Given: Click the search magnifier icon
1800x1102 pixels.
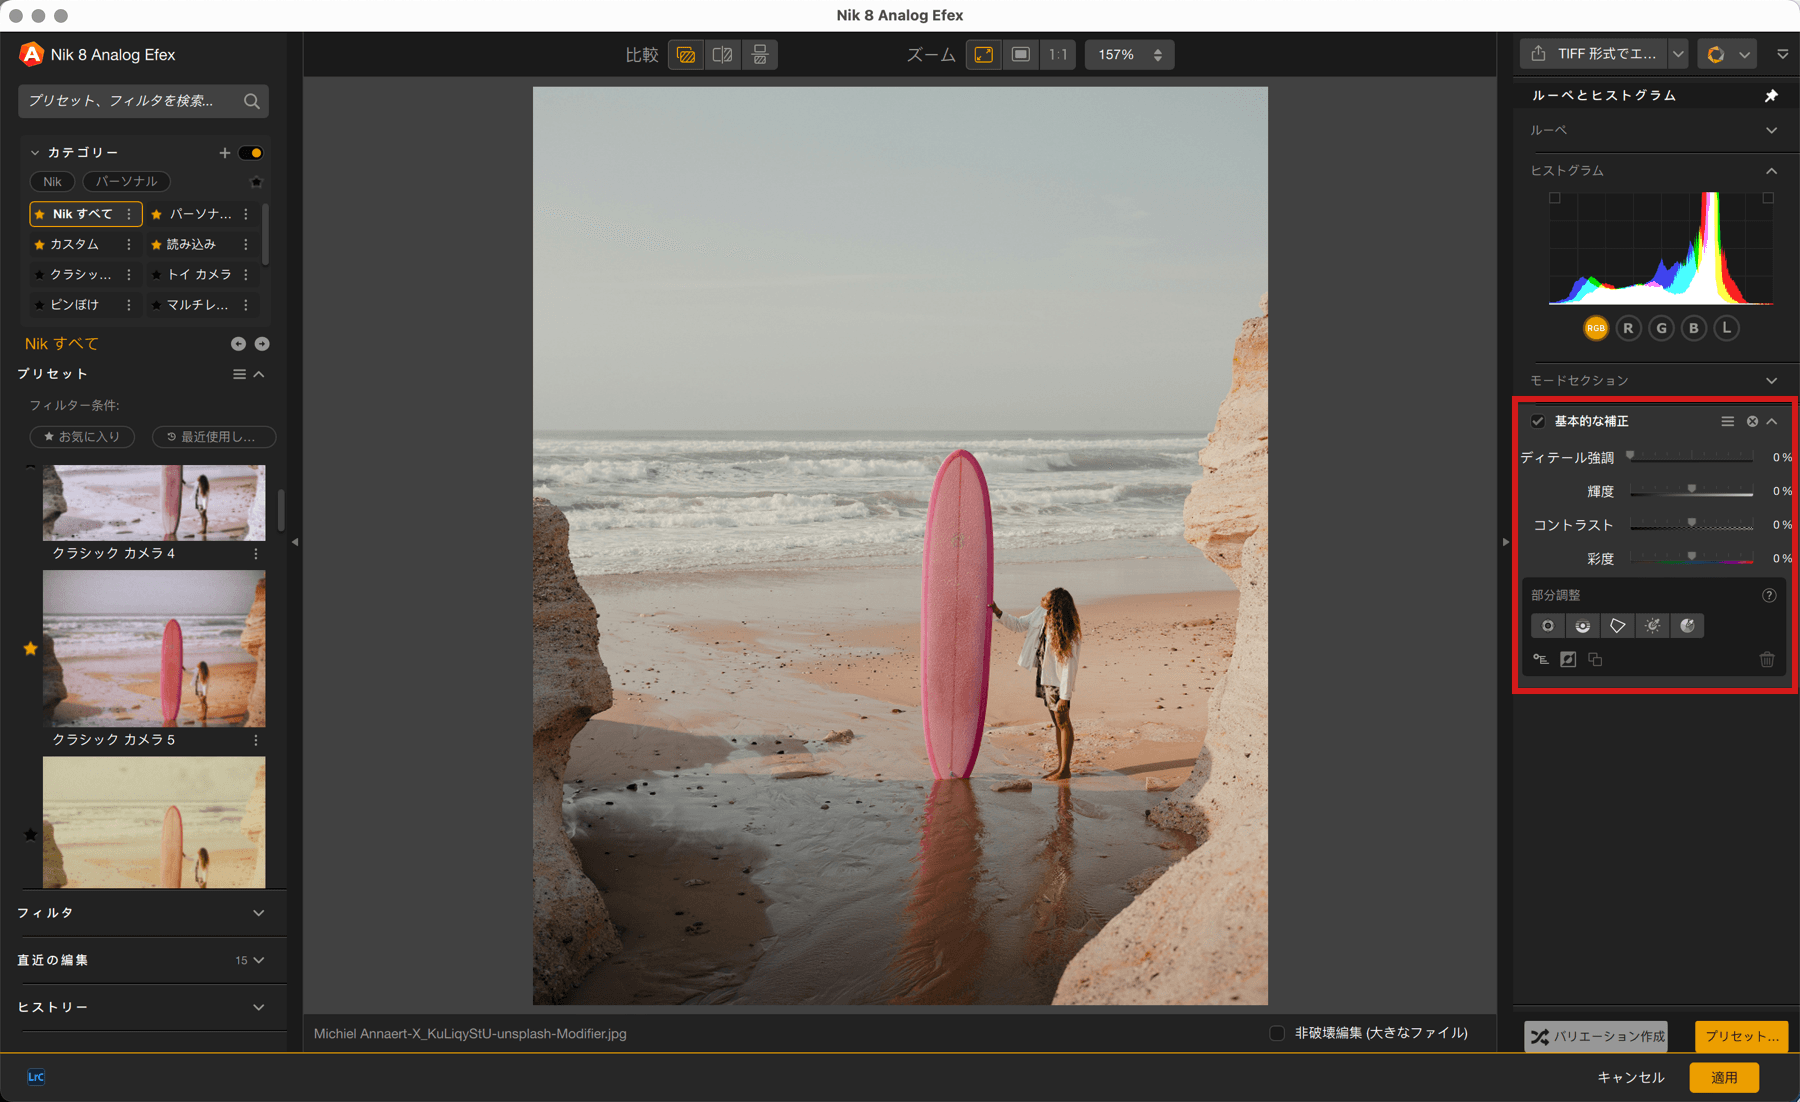Looking at the screenshot, I should [x=252, y=101].
